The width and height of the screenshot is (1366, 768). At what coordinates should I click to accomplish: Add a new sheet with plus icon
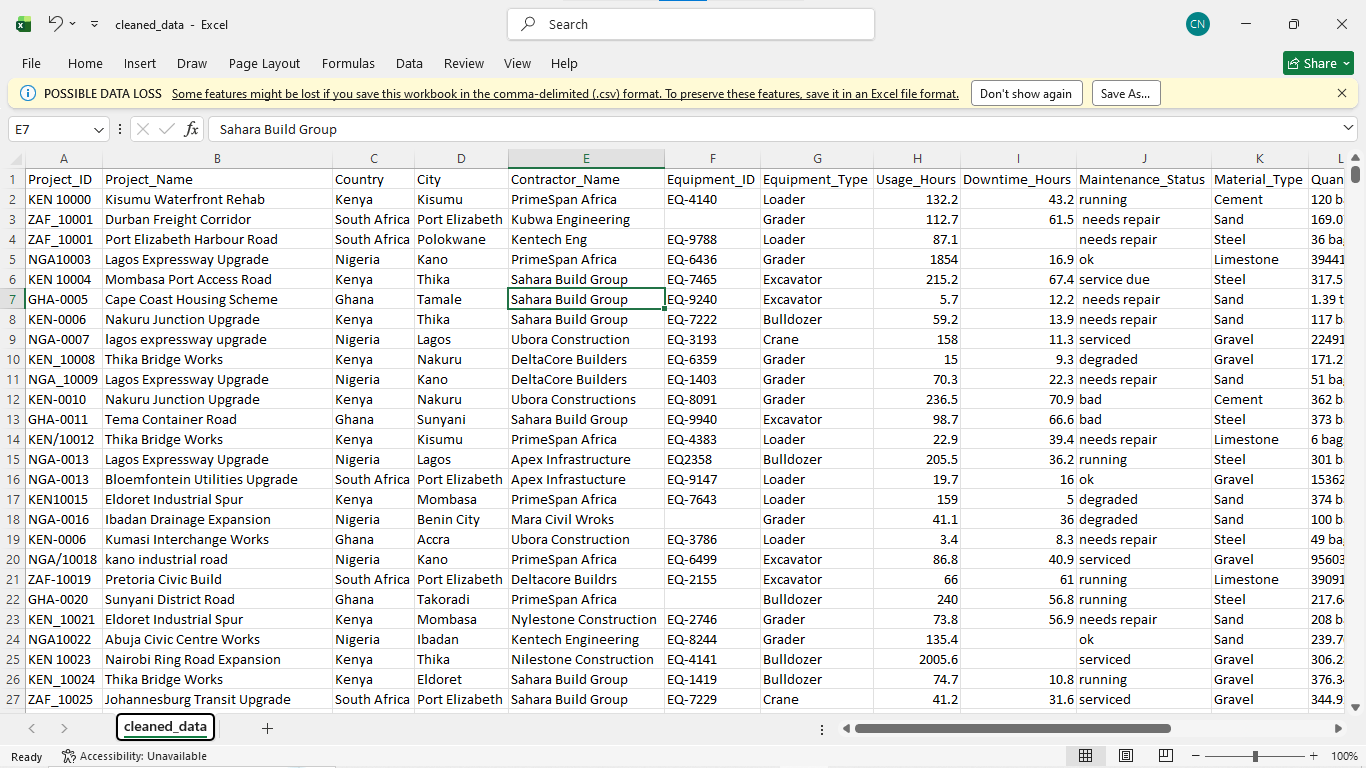(x=267, y=728)
